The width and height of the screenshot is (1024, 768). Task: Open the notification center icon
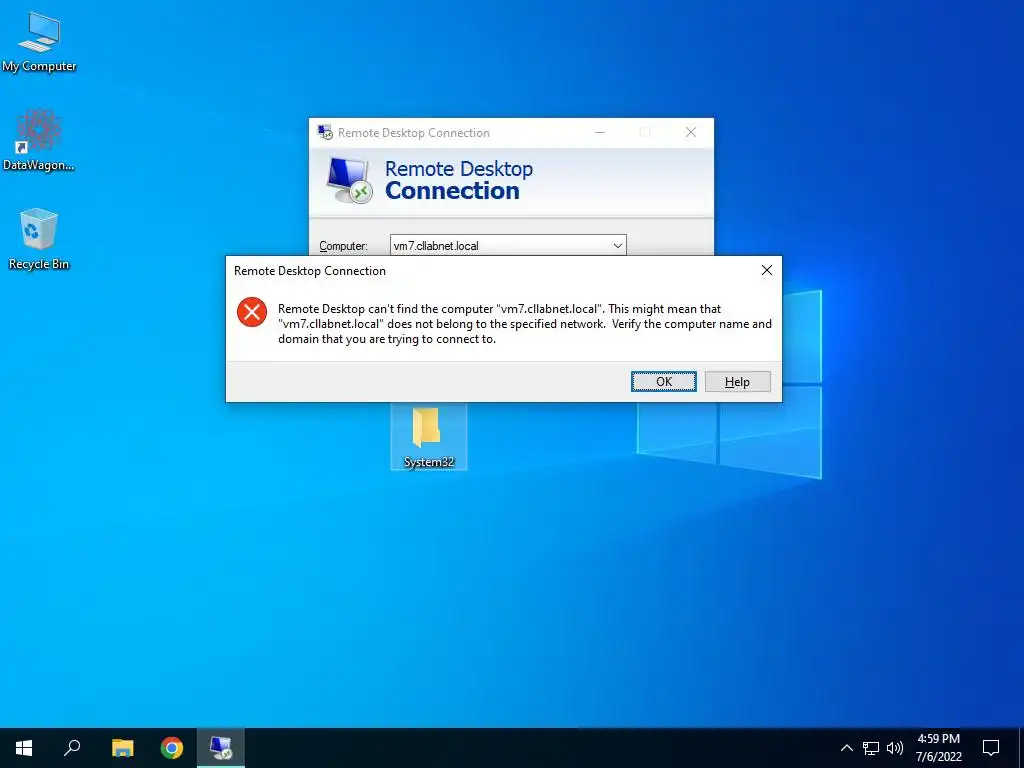point(991,748)
